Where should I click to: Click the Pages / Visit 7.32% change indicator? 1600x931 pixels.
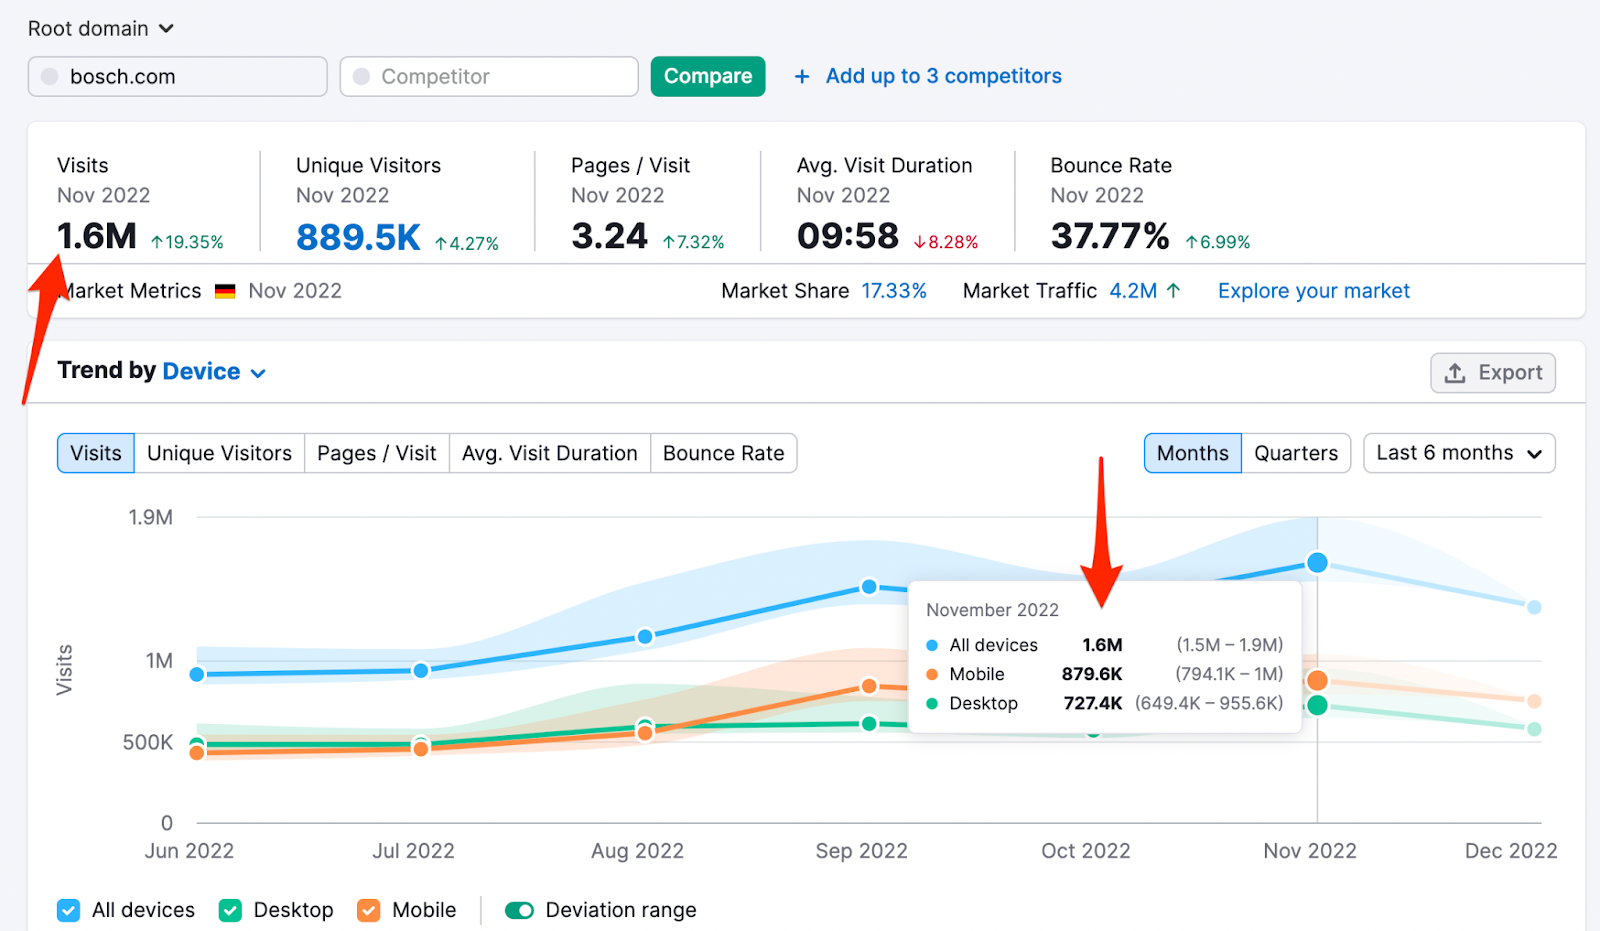pyautogui.click(x=693, y=242)
